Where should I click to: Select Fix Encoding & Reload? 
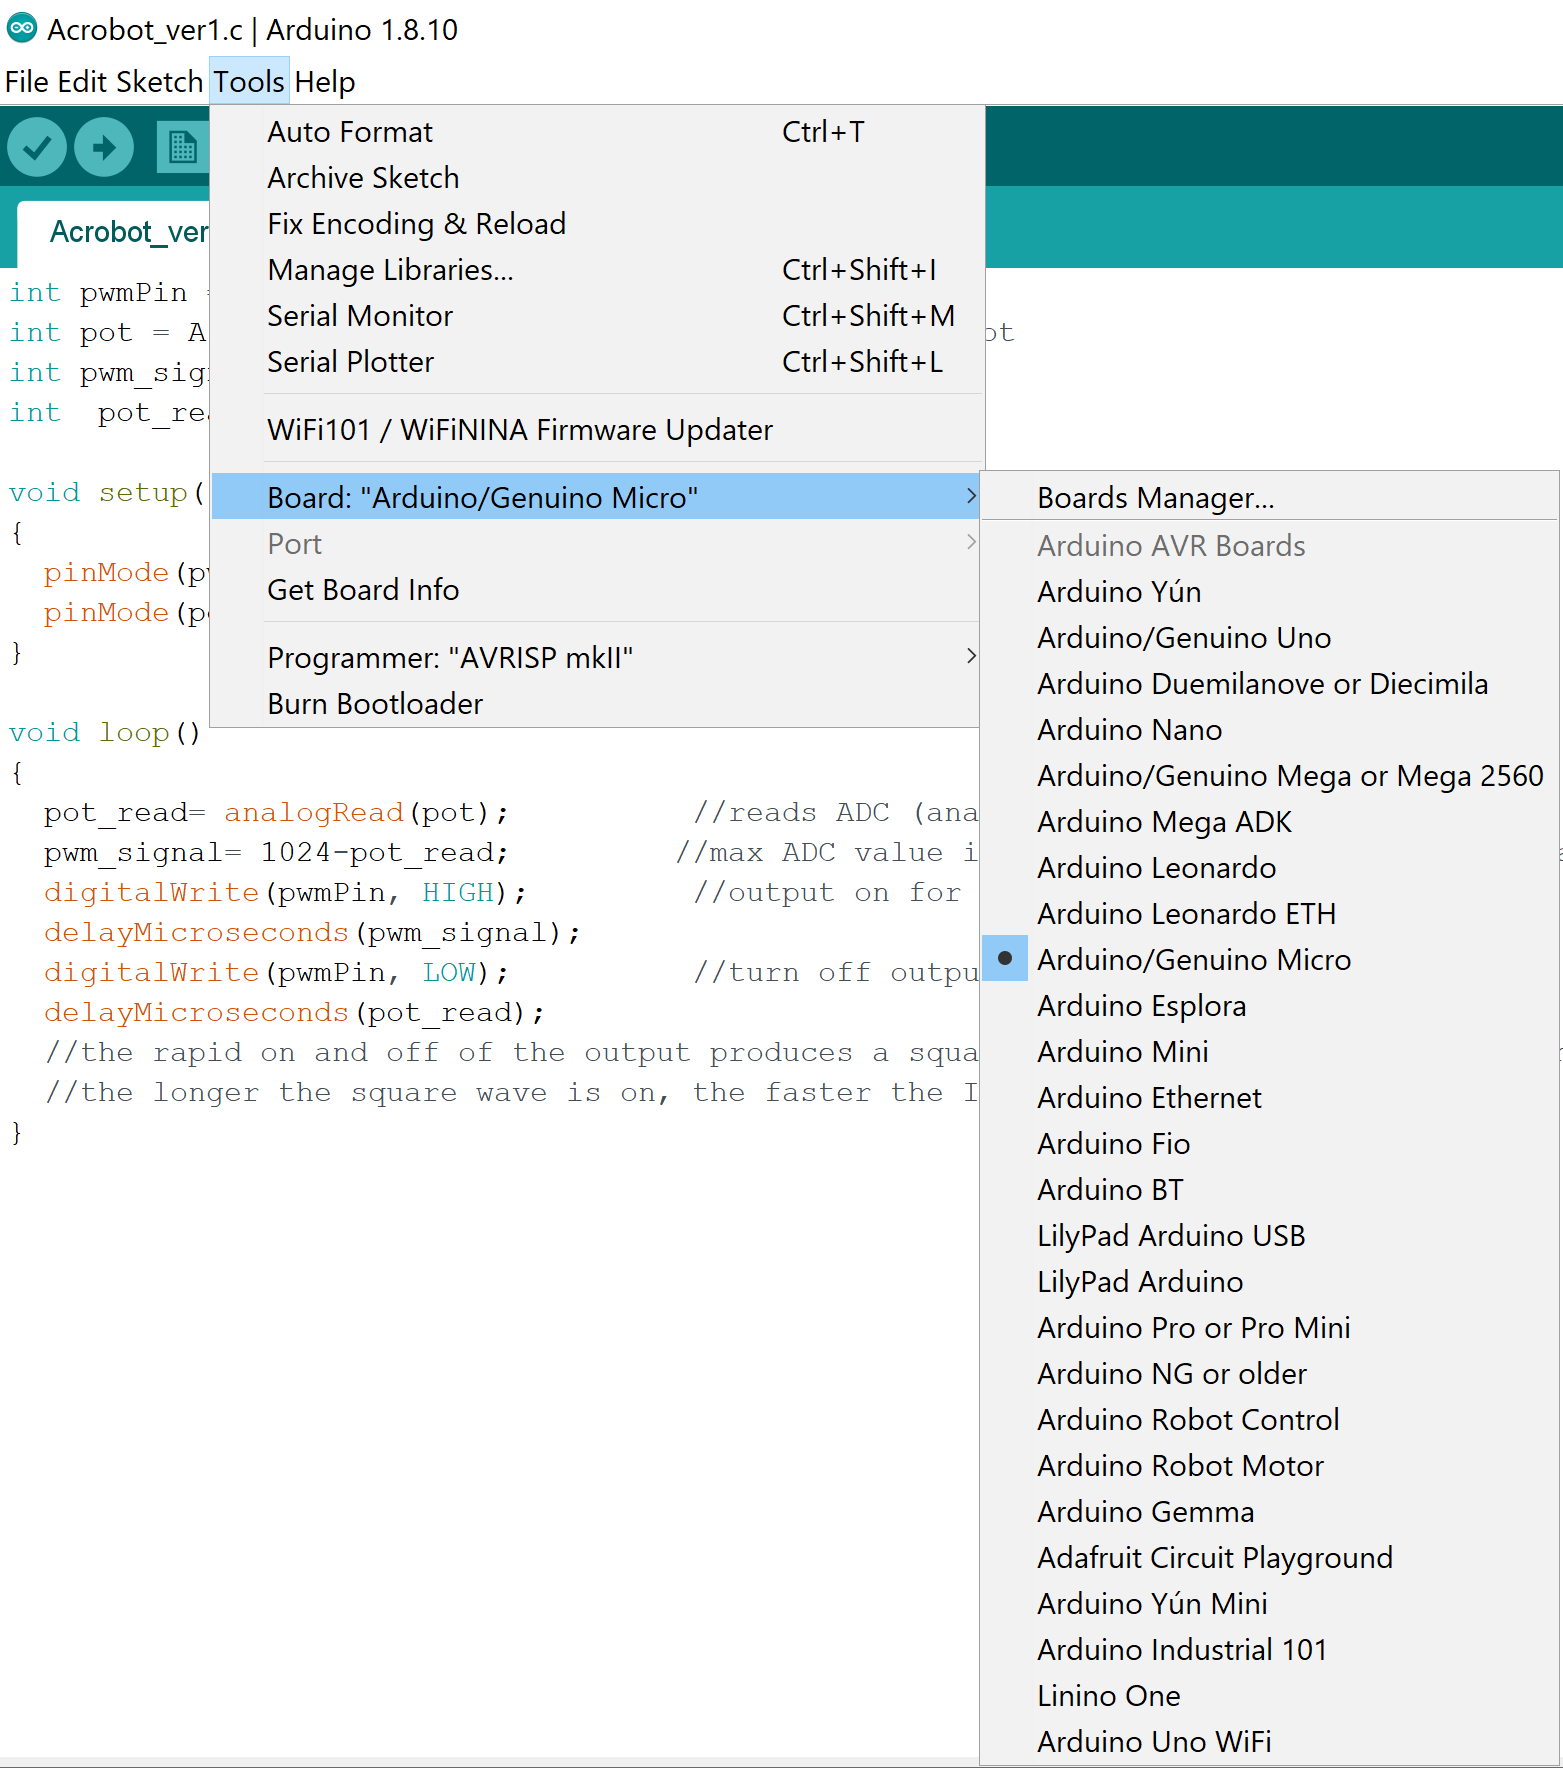tap(596, 223)
